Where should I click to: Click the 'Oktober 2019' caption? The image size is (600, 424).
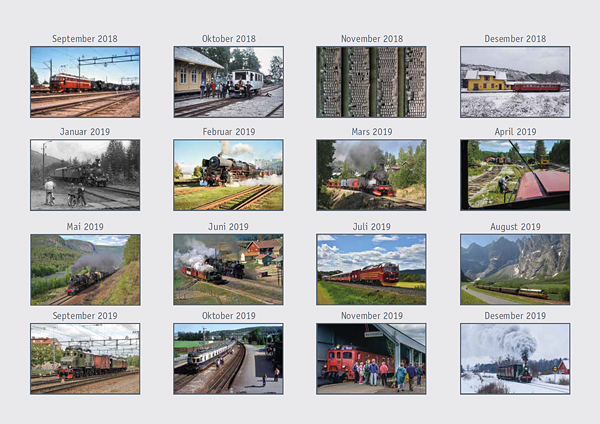228,316
